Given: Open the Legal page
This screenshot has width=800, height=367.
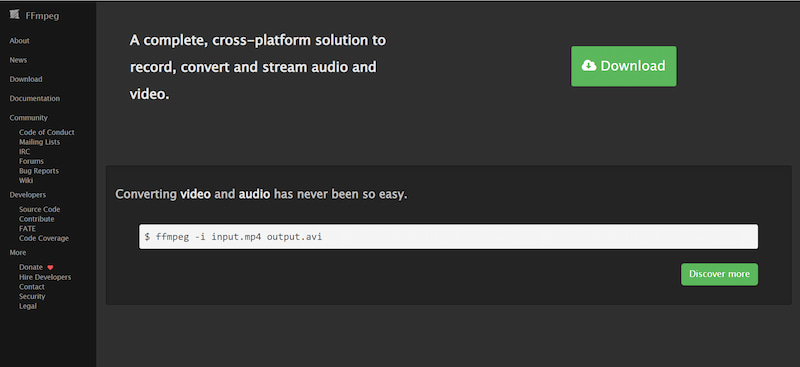Looking at the screenshot, I should point(28,306).
